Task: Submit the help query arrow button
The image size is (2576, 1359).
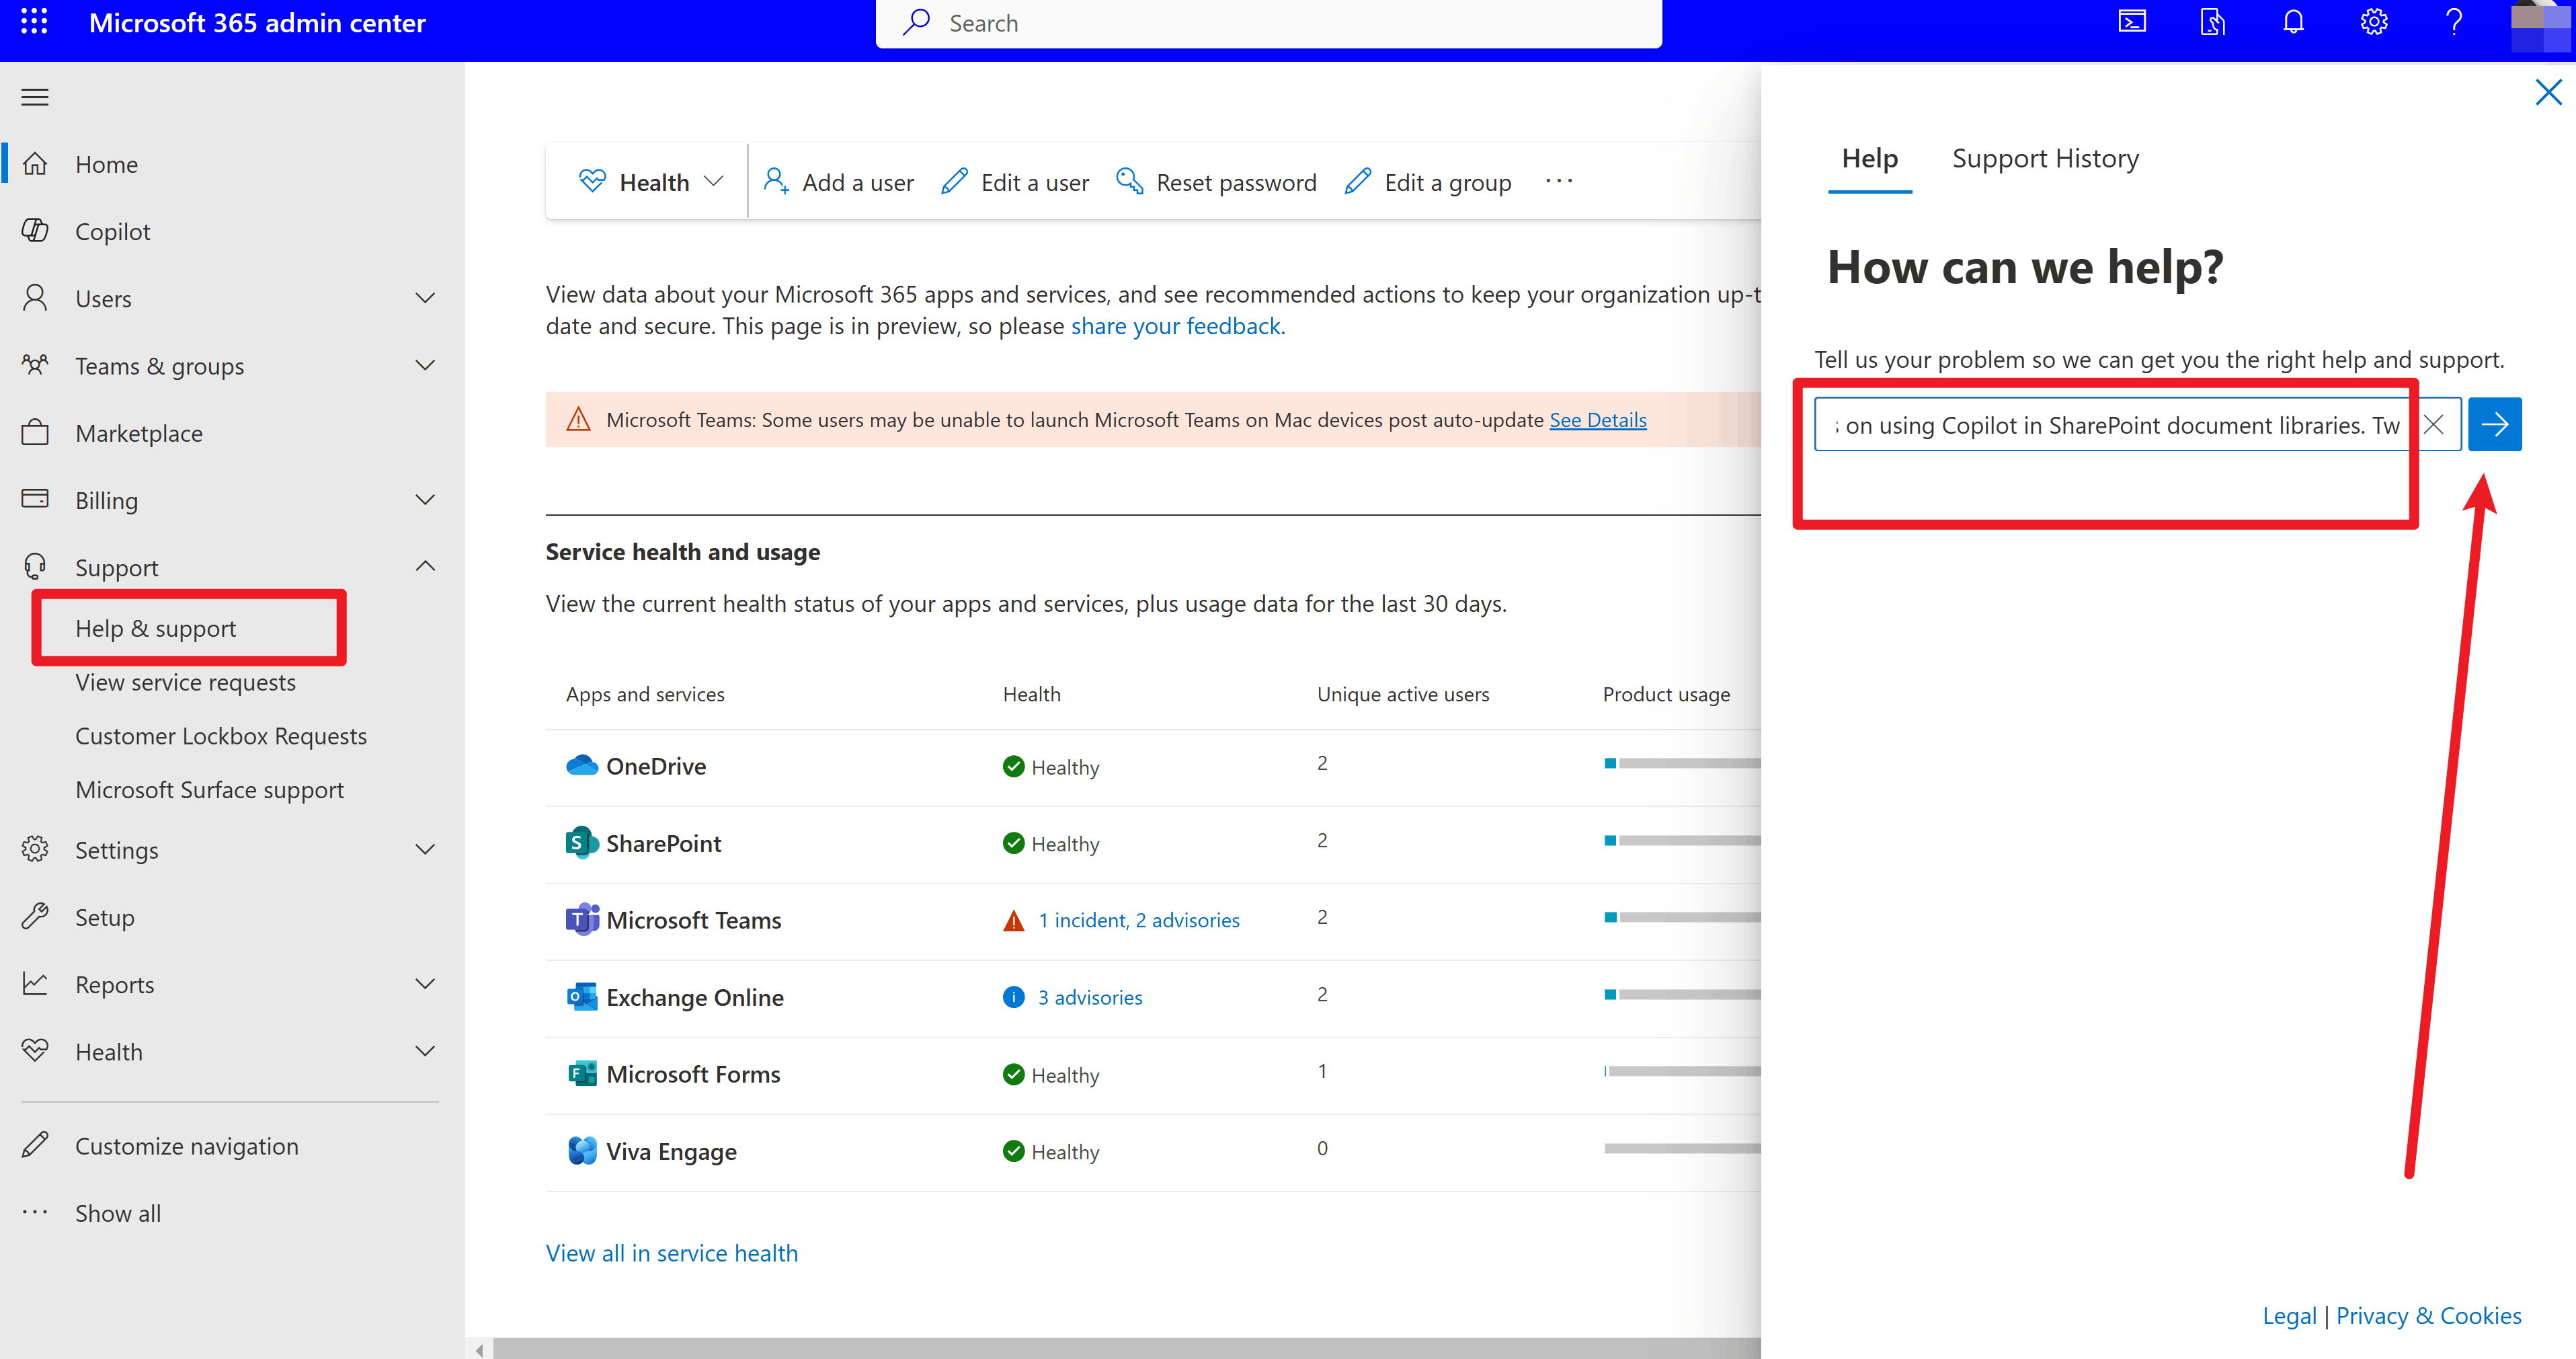Action: click(x=2494, y=425)
